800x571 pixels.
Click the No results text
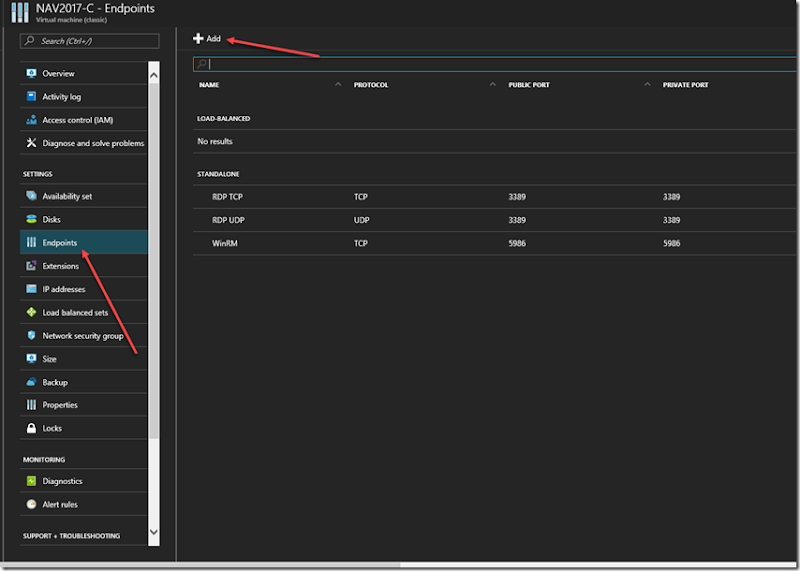click(x=215, y=141)
